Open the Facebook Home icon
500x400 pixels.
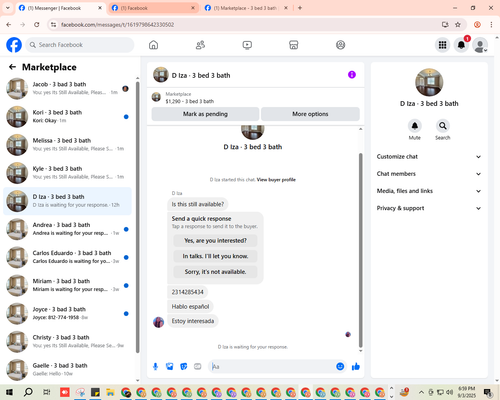click(153, 45)
